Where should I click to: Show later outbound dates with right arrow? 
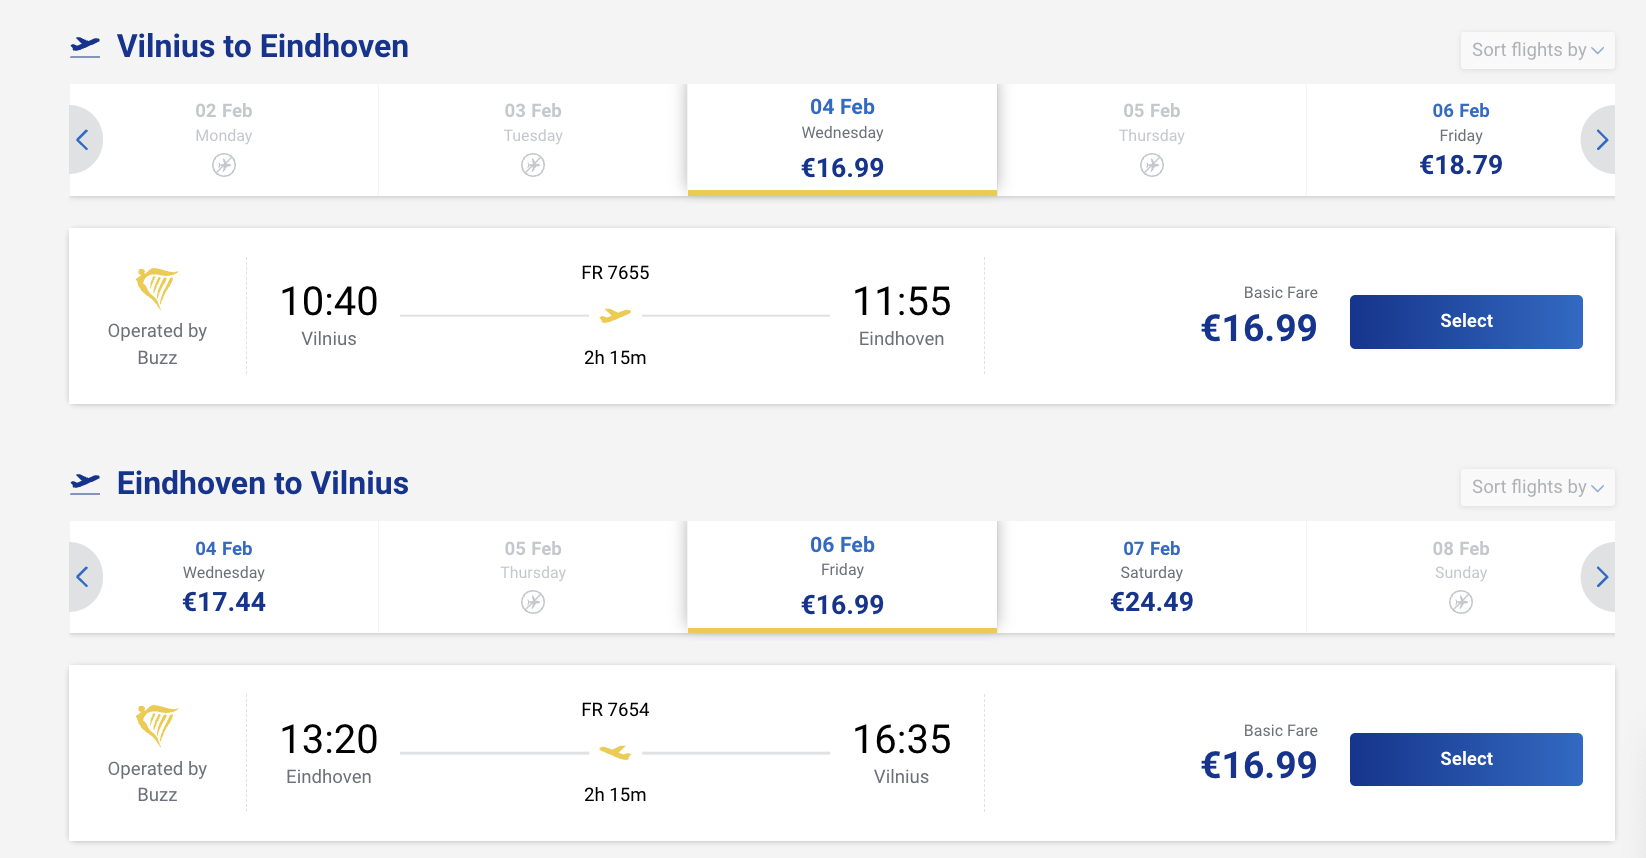coord(1600,140)
